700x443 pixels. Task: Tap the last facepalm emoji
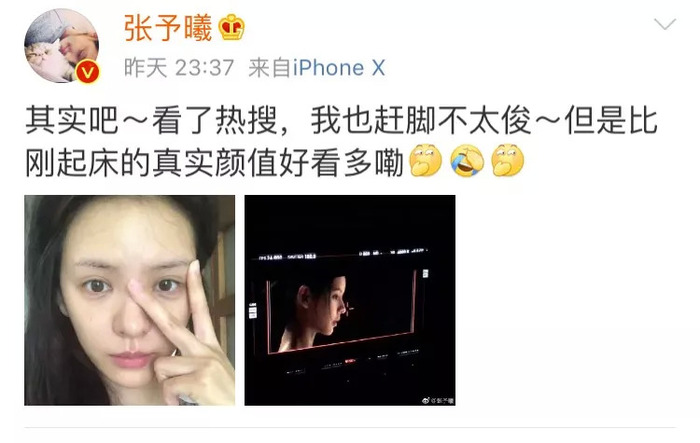pos(508,160)
